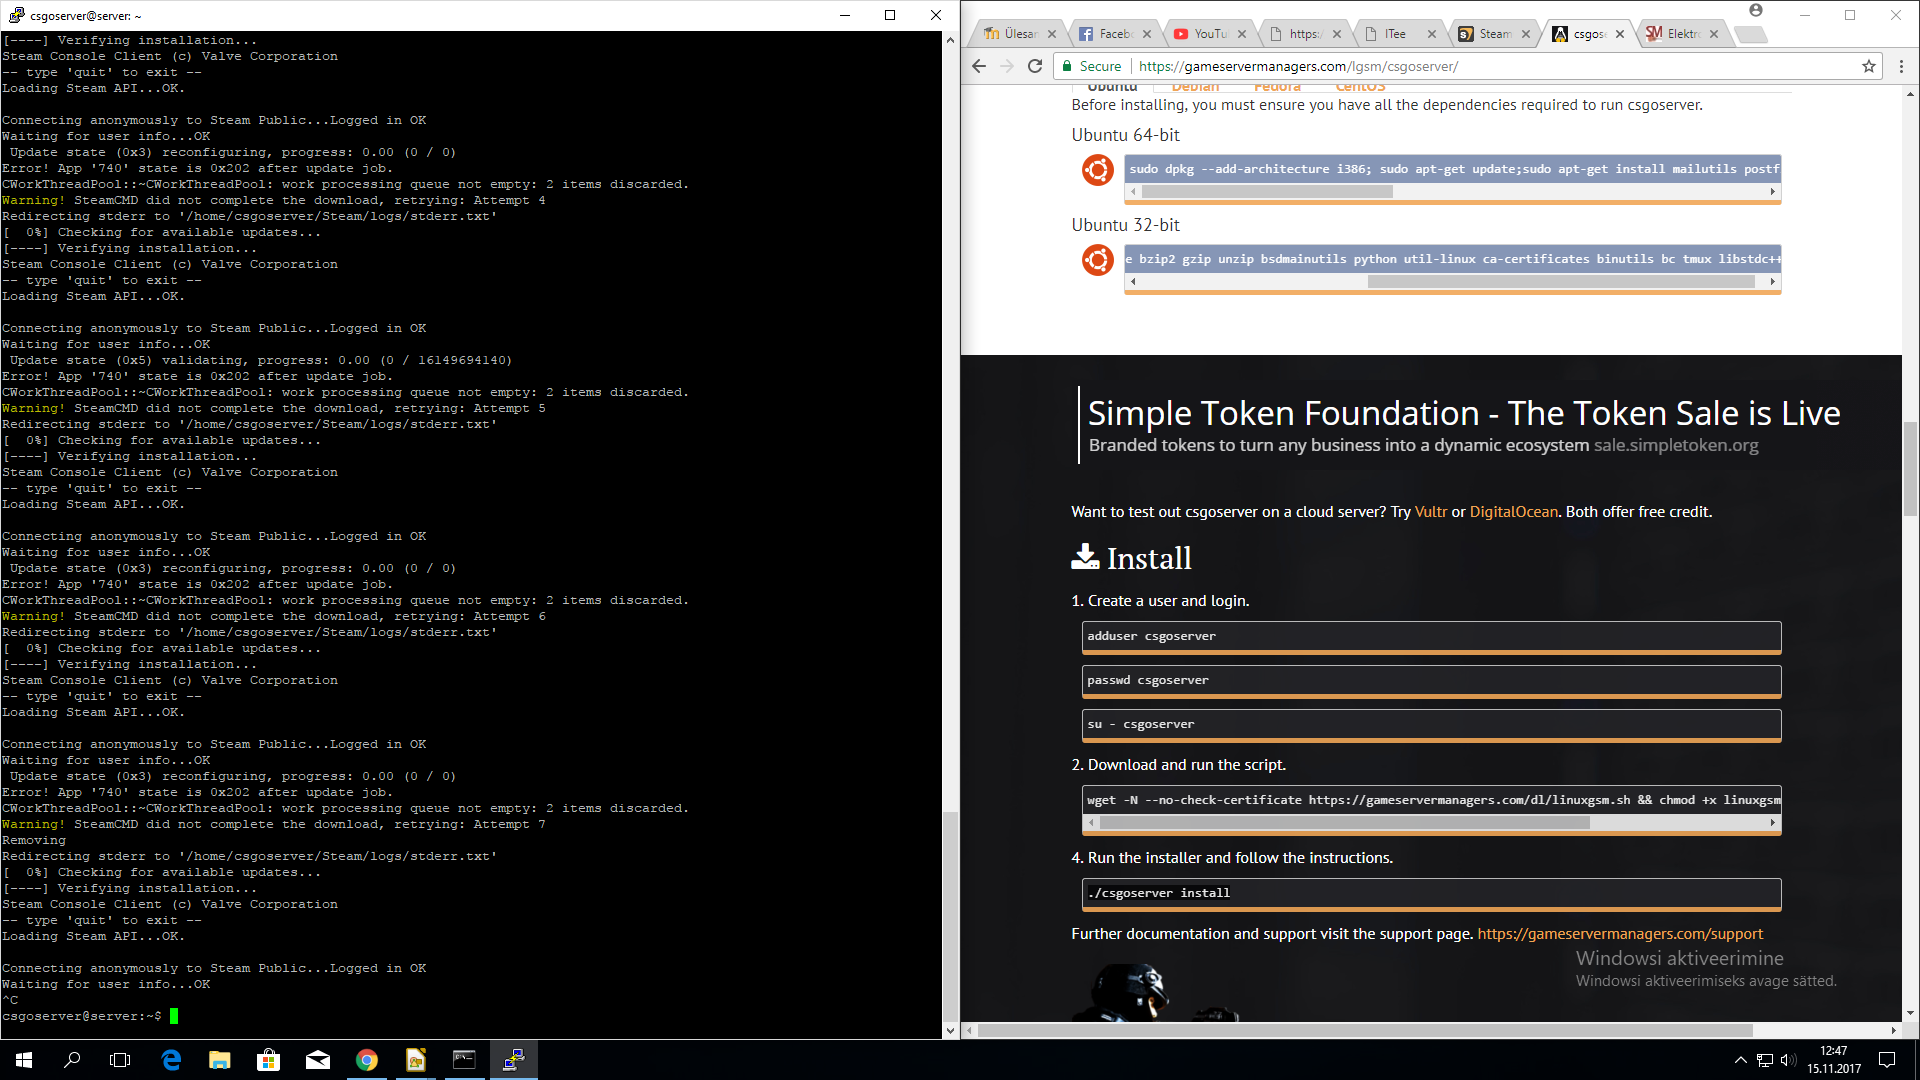1920x1080 pixels.
Task: Click the PuTTY icon on the taskbar
Action: 514,1060
